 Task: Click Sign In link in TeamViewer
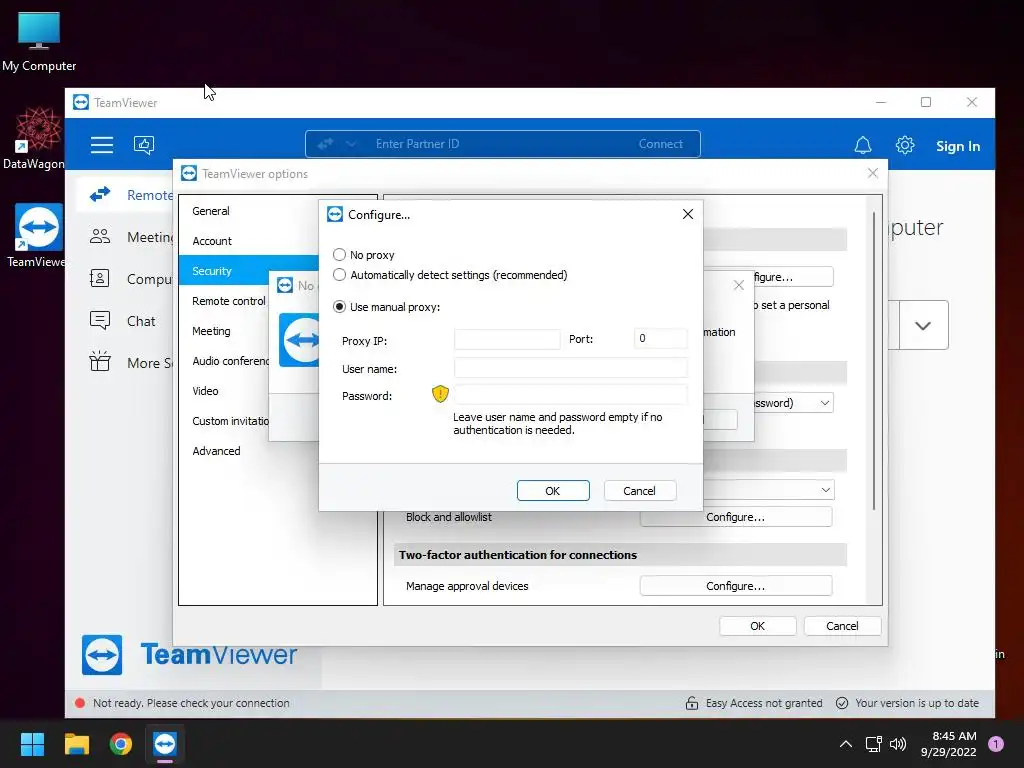pyautogui.click(x=957, y=146)
